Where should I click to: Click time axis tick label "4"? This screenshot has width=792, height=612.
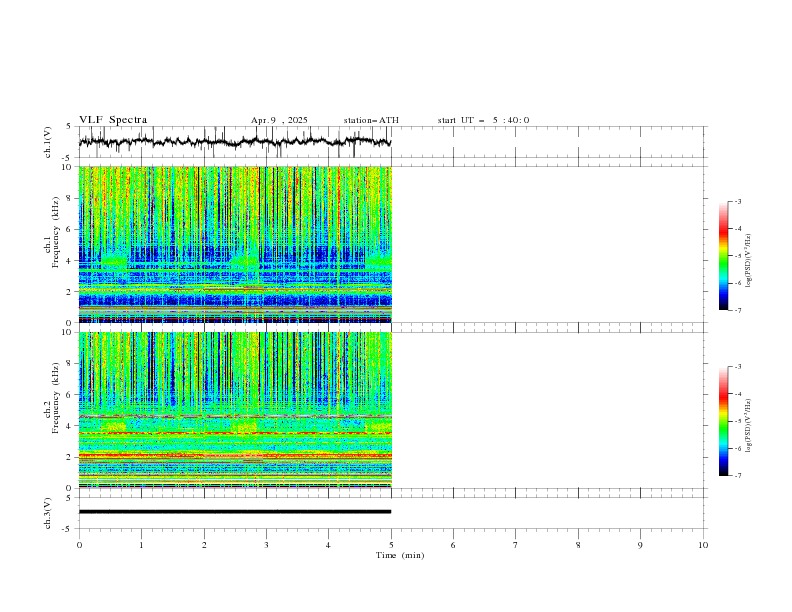pos(328,545)
